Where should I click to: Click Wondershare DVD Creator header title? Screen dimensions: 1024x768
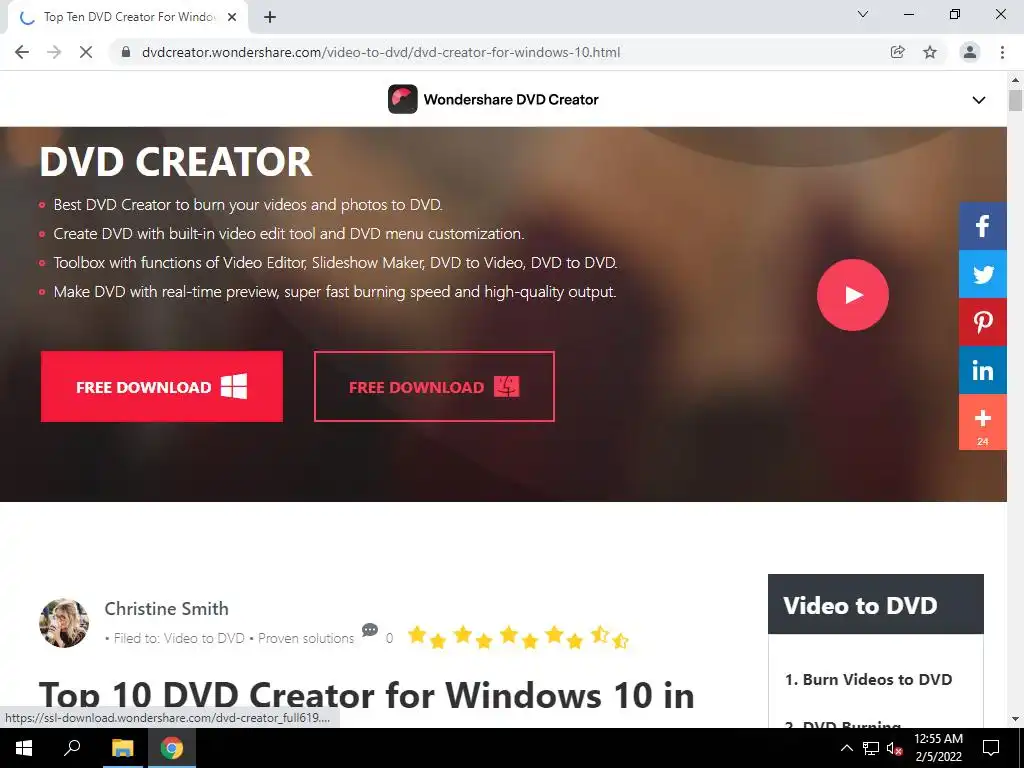pos(511,99)
